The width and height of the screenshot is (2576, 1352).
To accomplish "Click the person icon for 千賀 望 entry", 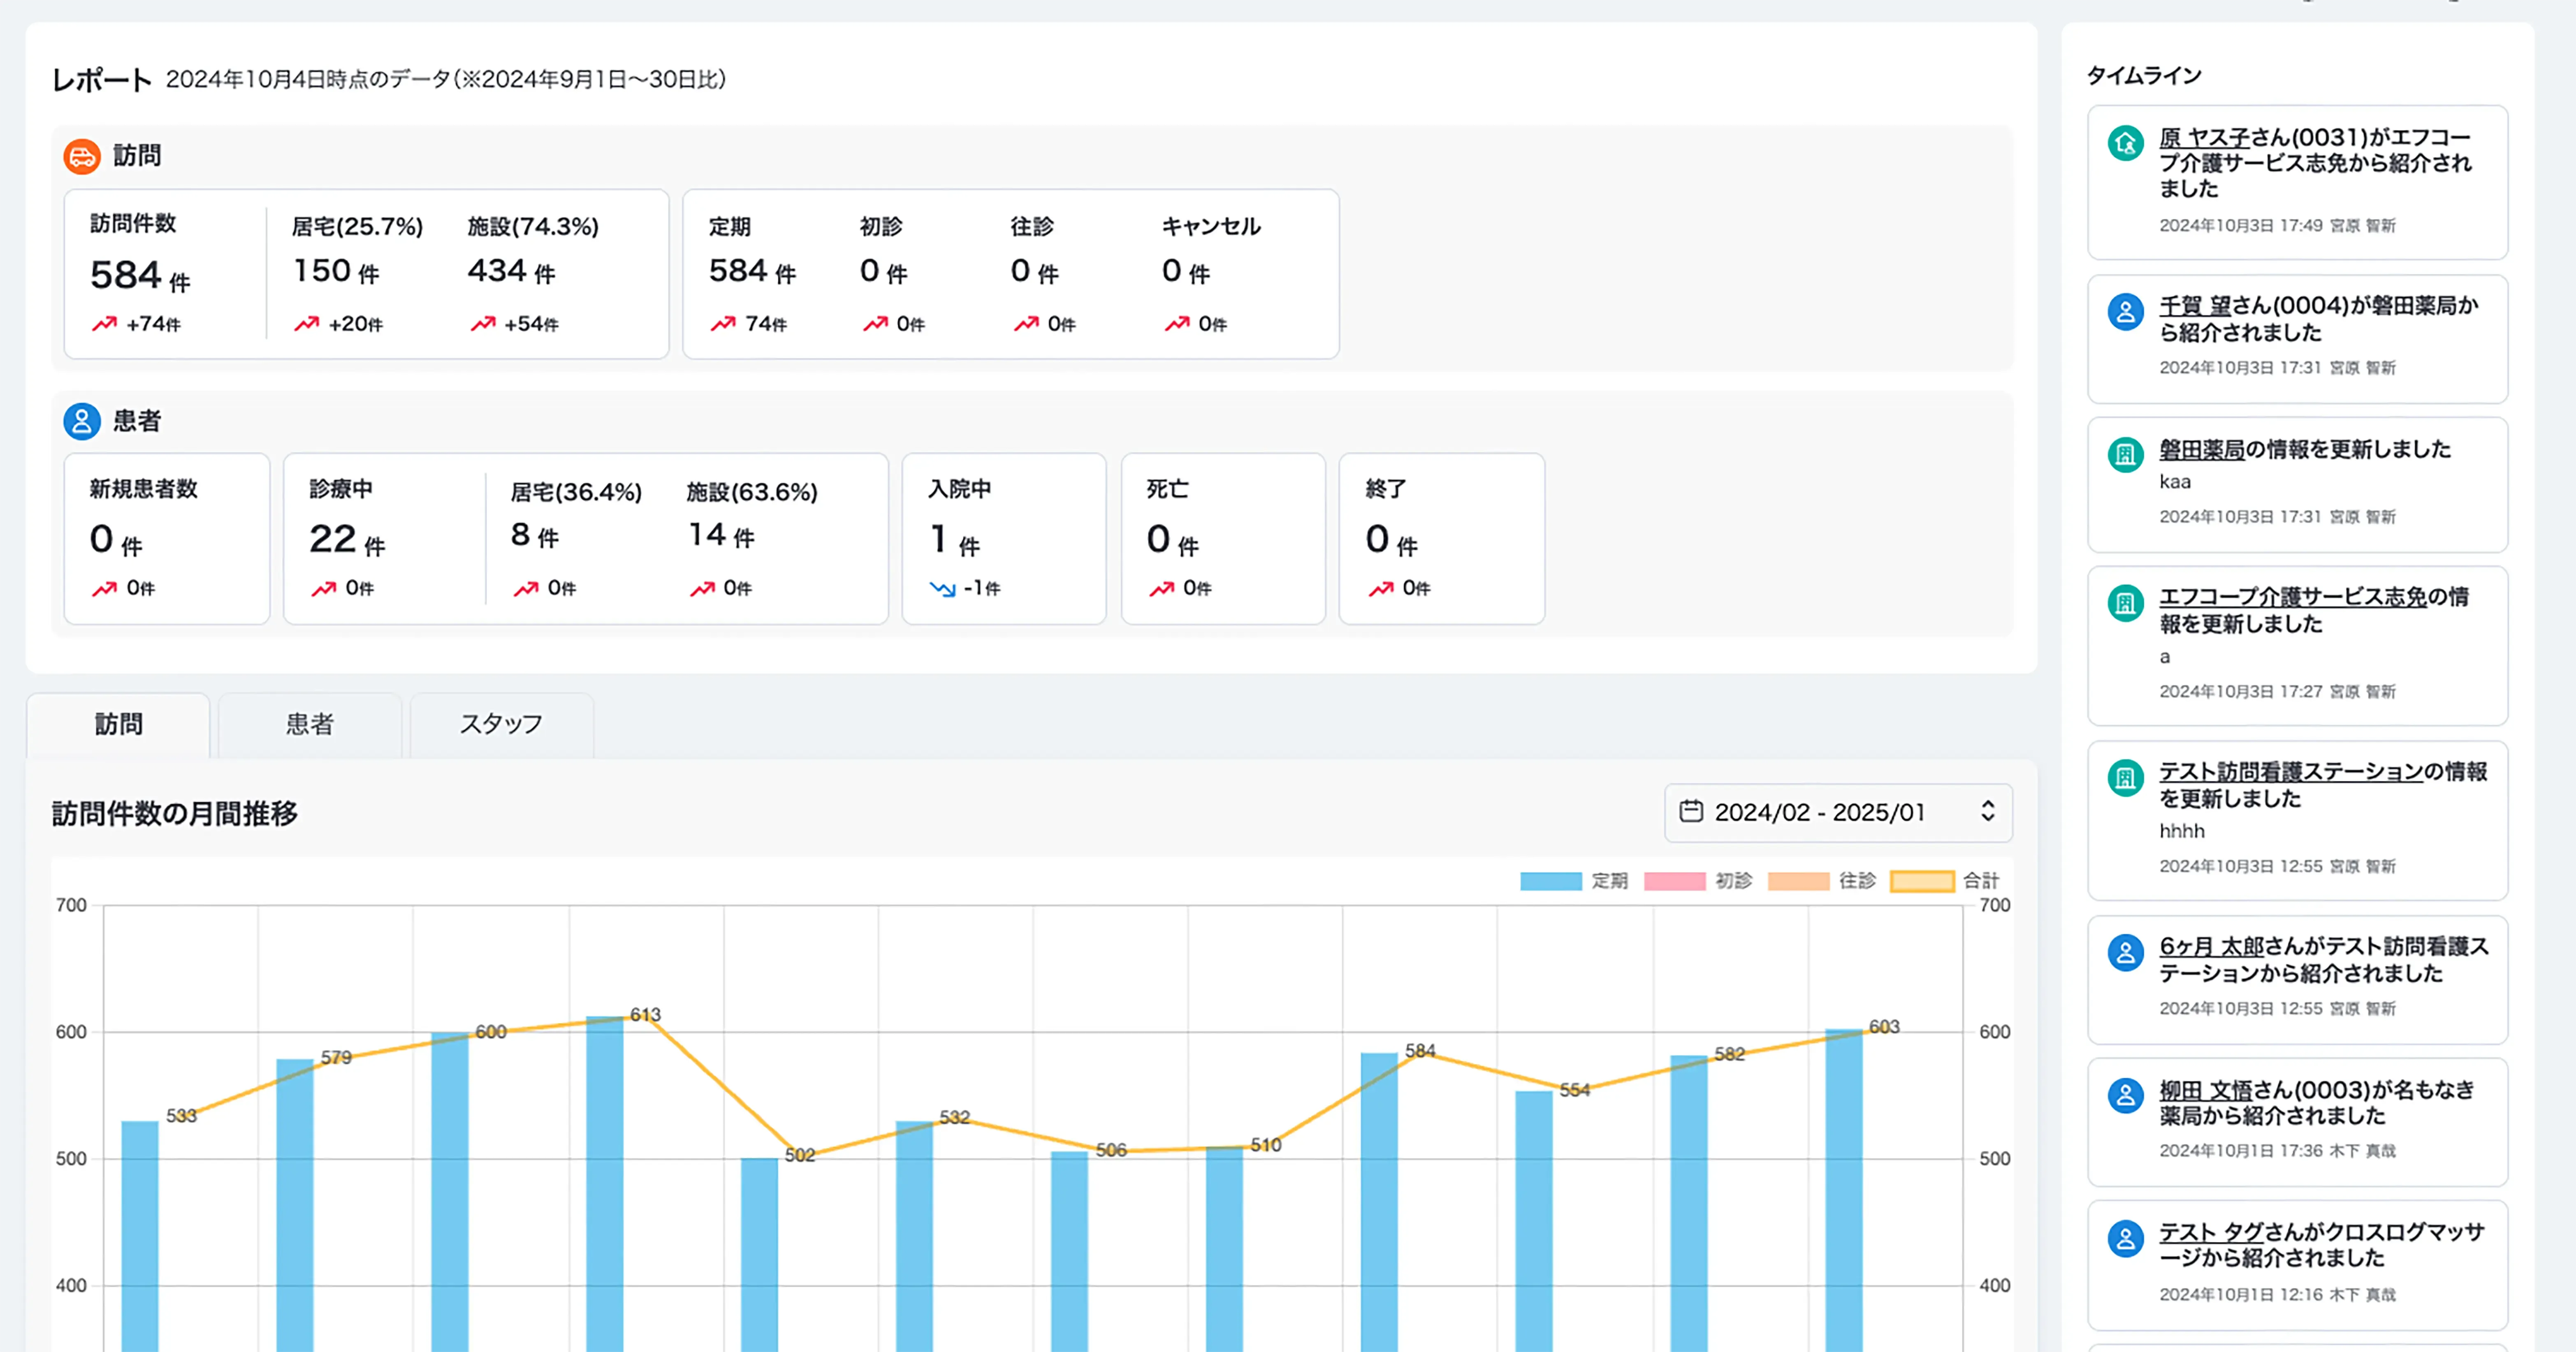I will point(2125,312).
